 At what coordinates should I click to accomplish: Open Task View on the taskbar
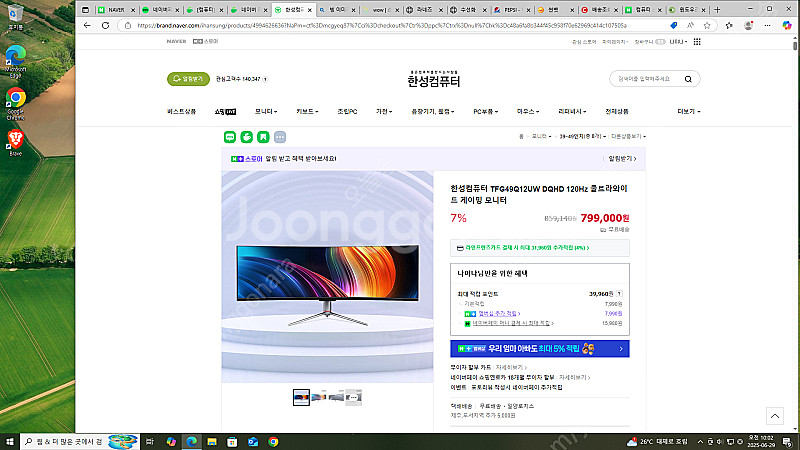coord(149,441)
